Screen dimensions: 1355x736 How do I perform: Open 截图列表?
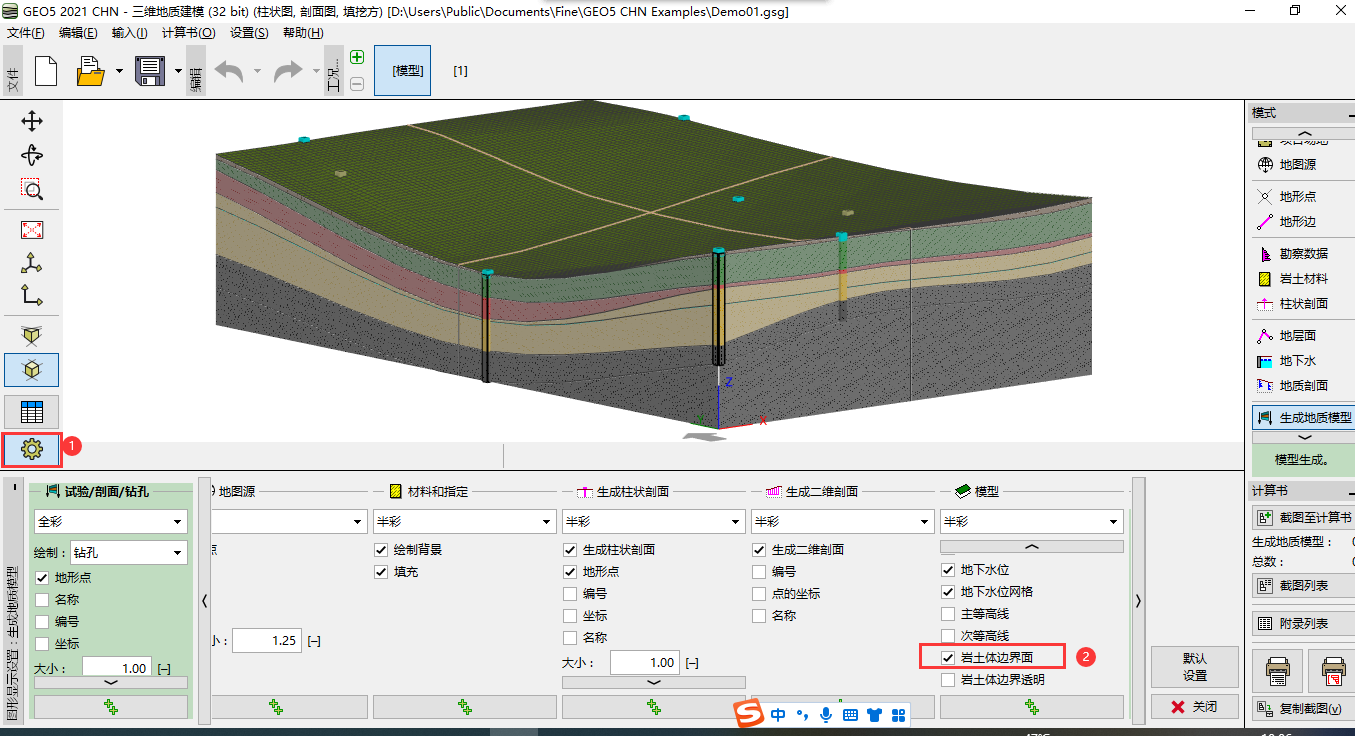(1304, 585)
